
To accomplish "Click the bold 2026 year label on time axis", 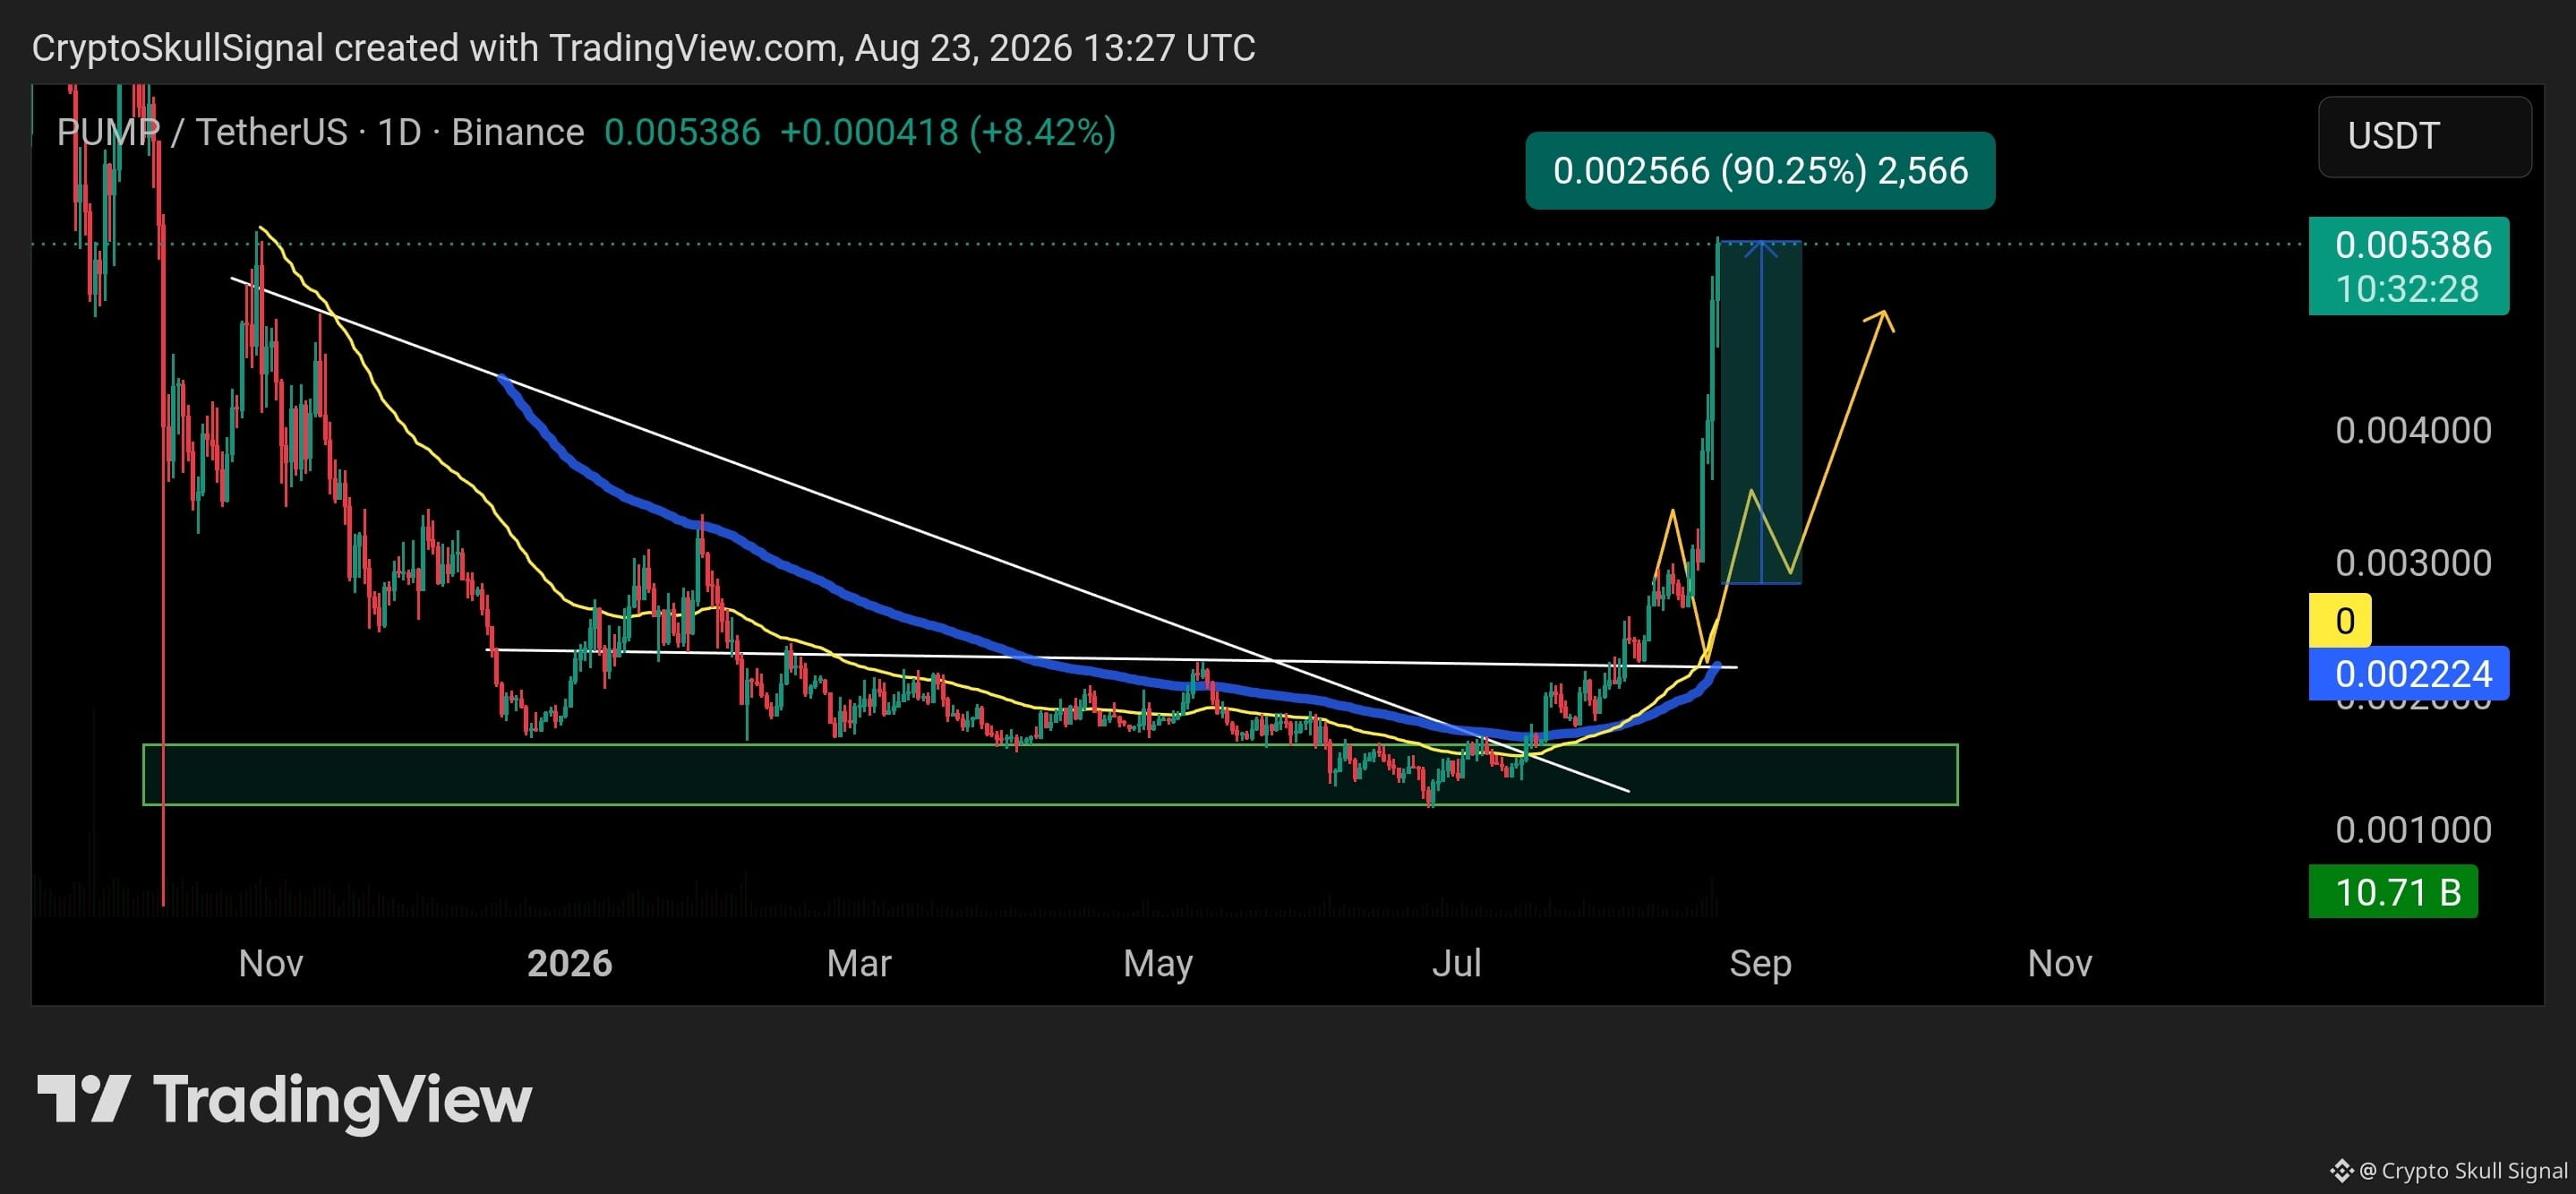I will click(569, 963).
